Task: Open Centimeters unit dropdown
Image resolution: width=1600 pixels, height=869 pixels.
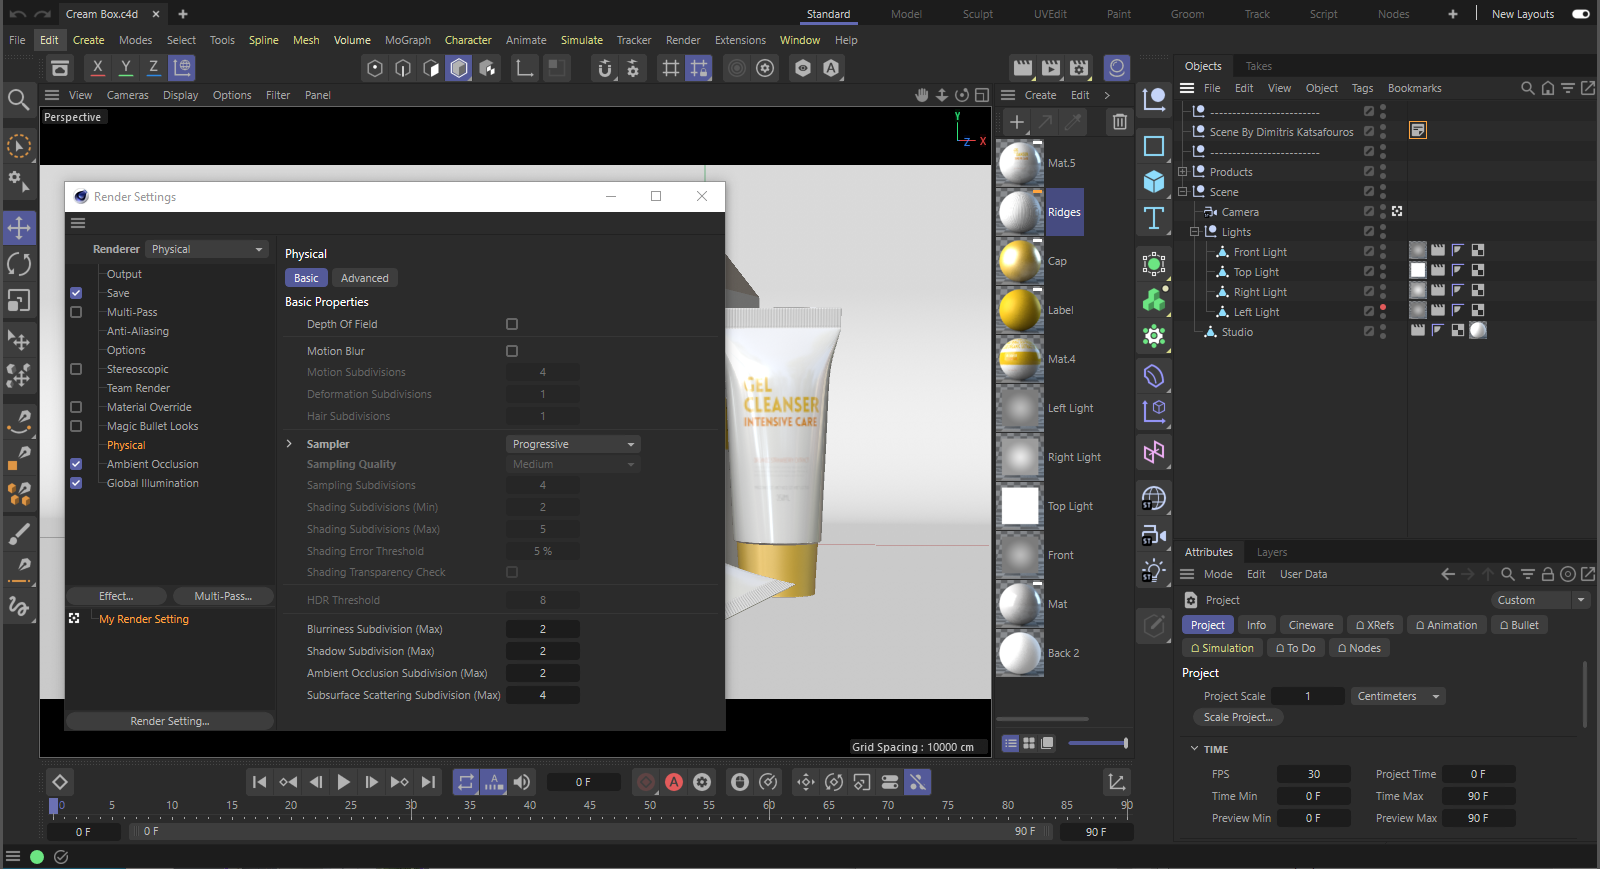Action: 1398,696
